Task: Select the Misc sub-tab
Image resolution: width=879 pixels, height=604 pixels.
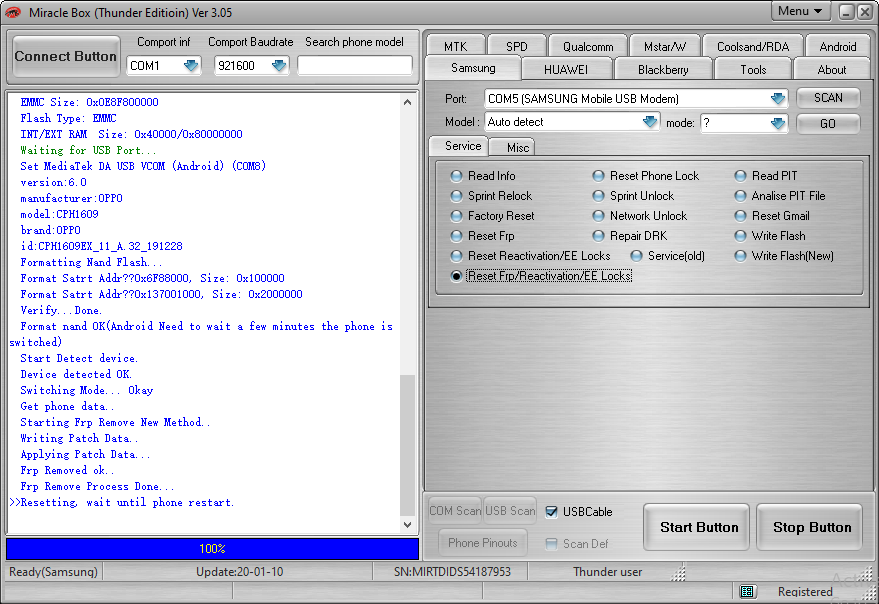Action: pyautogui.click(x=513, y=147)
